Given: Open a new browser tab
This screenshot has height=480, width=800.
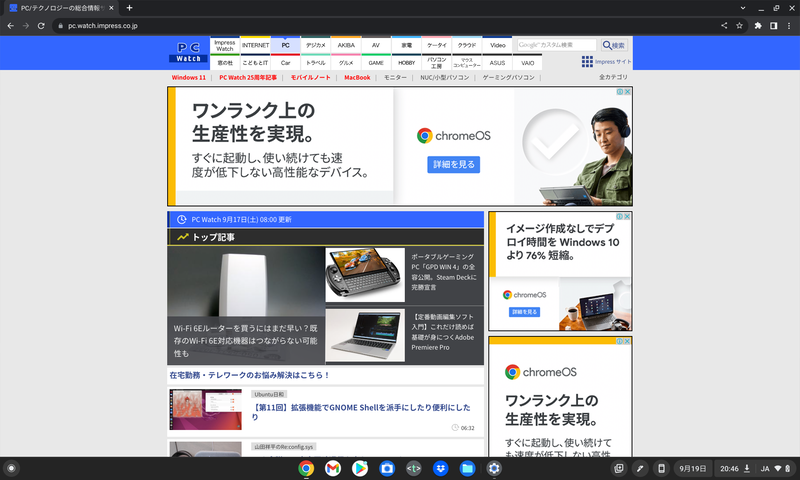Looking at the screenshot, I should [x=129, y=8].
